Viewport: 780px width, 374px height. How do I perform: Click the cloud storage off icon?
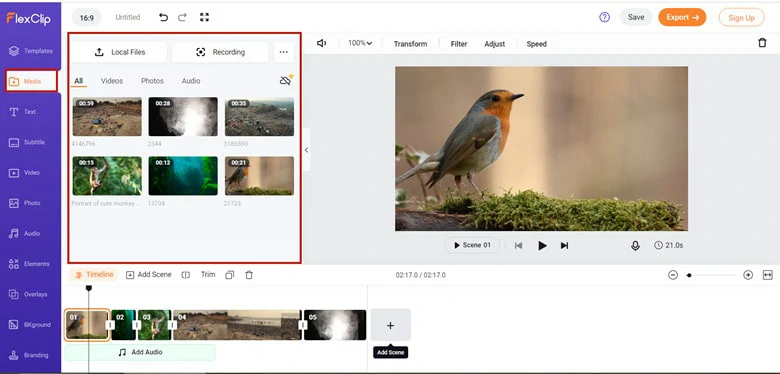(286, 80)
